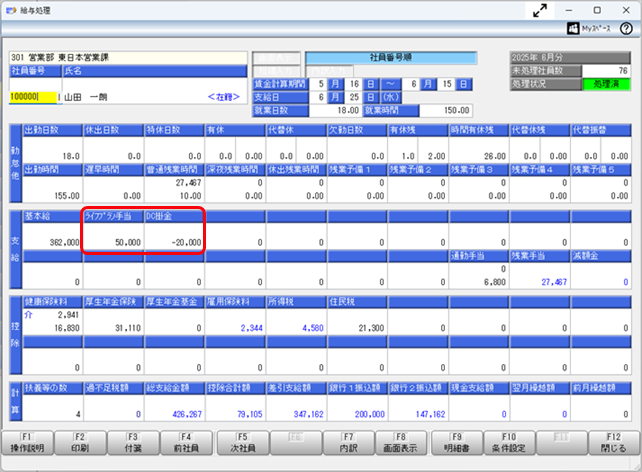Click 残業手当 value 27,467
642x472 pixels.
(554, 282)
